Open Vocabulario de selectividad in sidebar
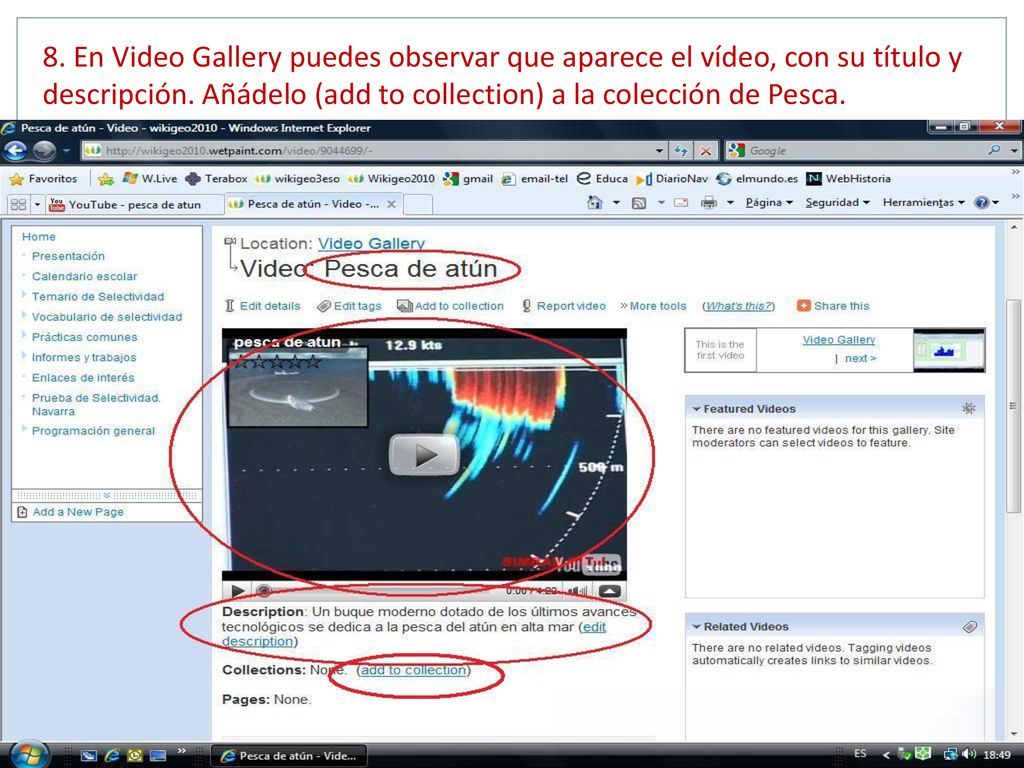The height and width of the screenshot is (768, 1024). click(107, 317)
